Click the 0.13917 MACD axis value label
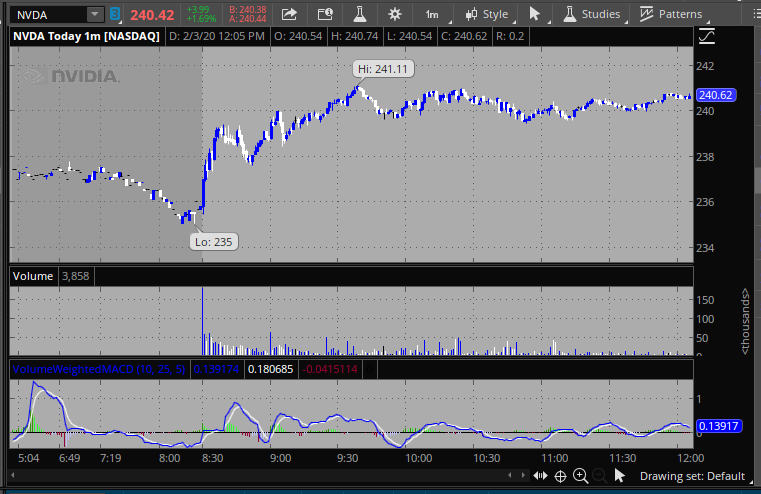The height and width of the screenshot is (494, 761). [x=719, y=426]
